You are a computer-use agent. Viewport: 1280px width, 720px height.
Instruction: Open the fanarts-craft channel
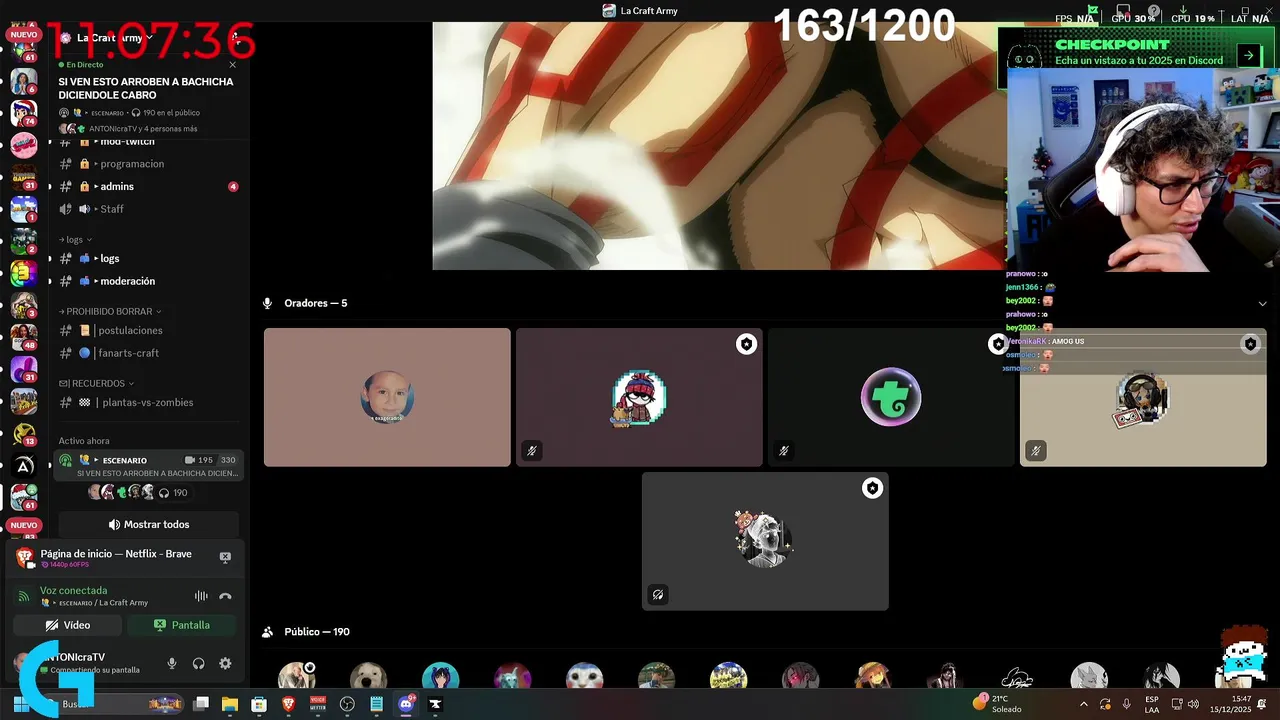[x=148, y=353]
